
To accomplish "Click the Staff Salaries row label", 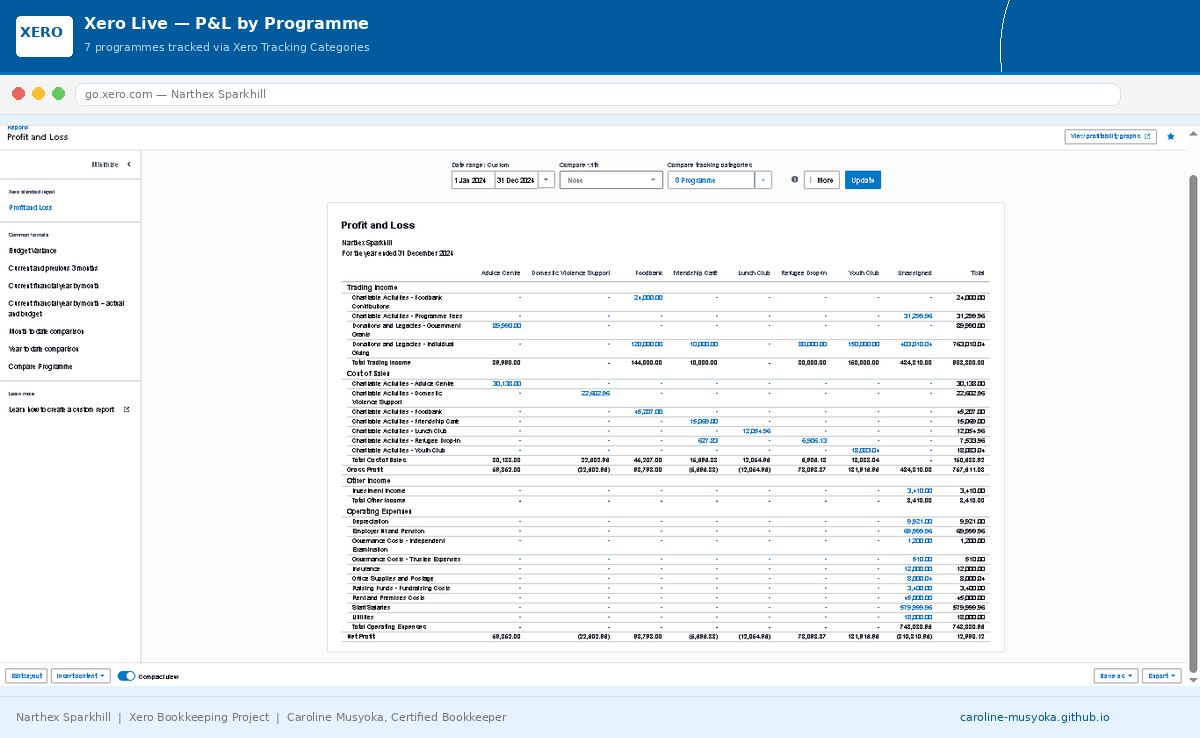I will [x=371, y=607].
